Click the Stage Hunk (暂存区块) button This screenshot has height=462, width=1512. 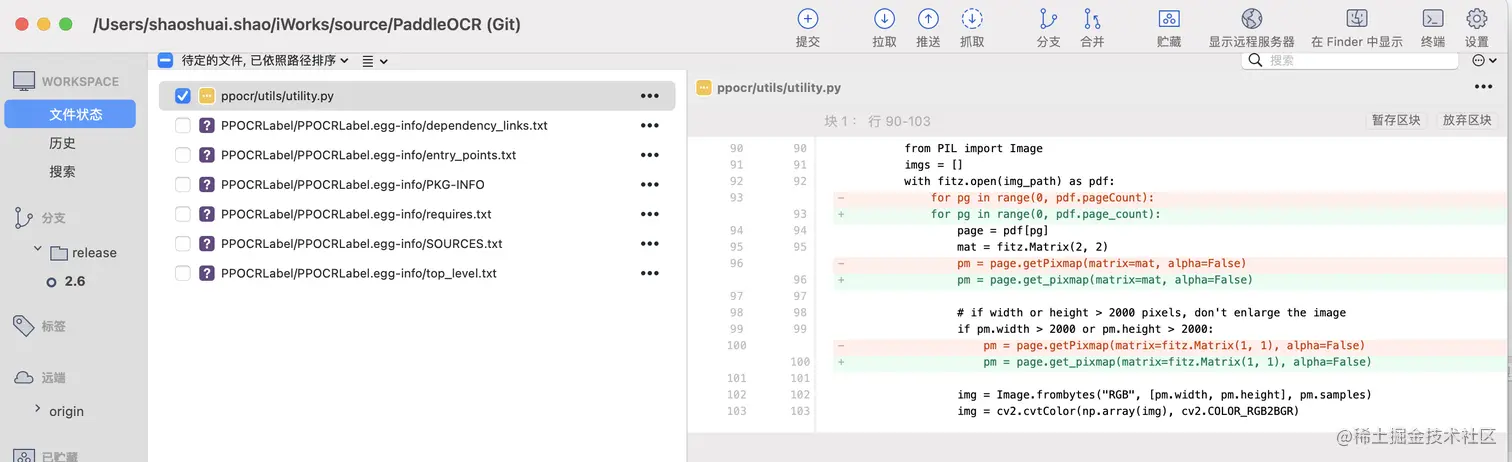[1396, 120]
